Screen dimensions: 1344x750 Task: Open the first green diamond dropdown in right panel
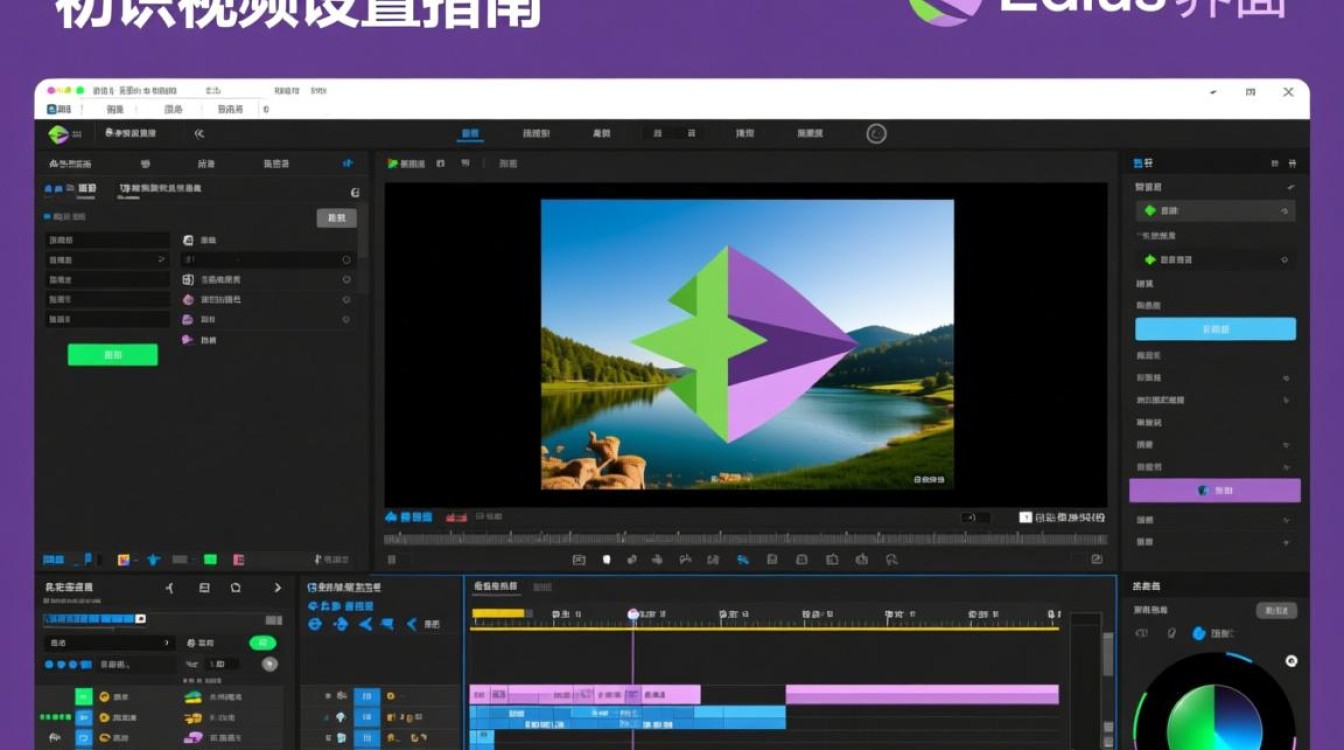[x=1215, y=211]
